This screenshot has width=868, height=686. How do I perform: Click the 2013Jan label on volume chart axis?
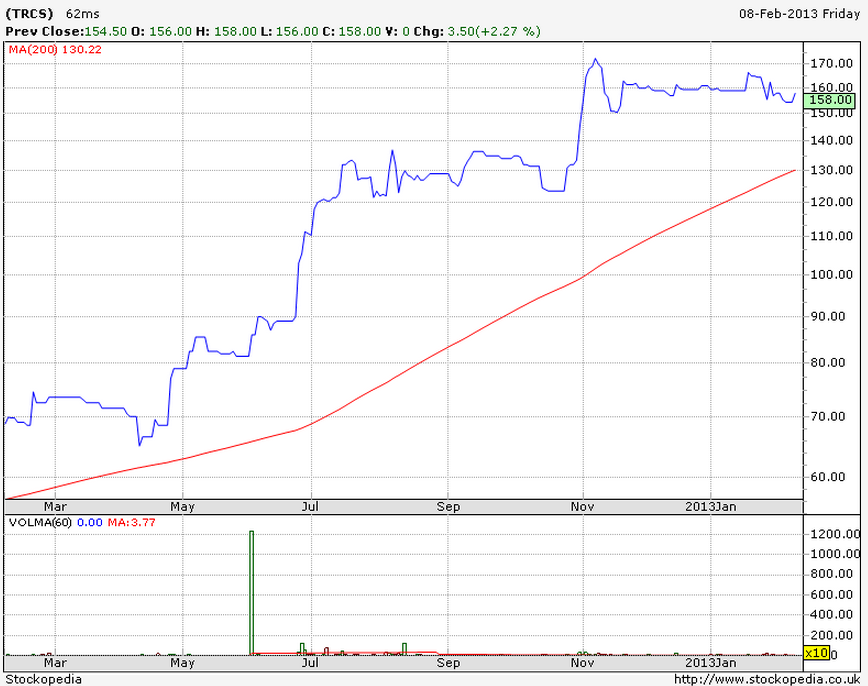711,663
